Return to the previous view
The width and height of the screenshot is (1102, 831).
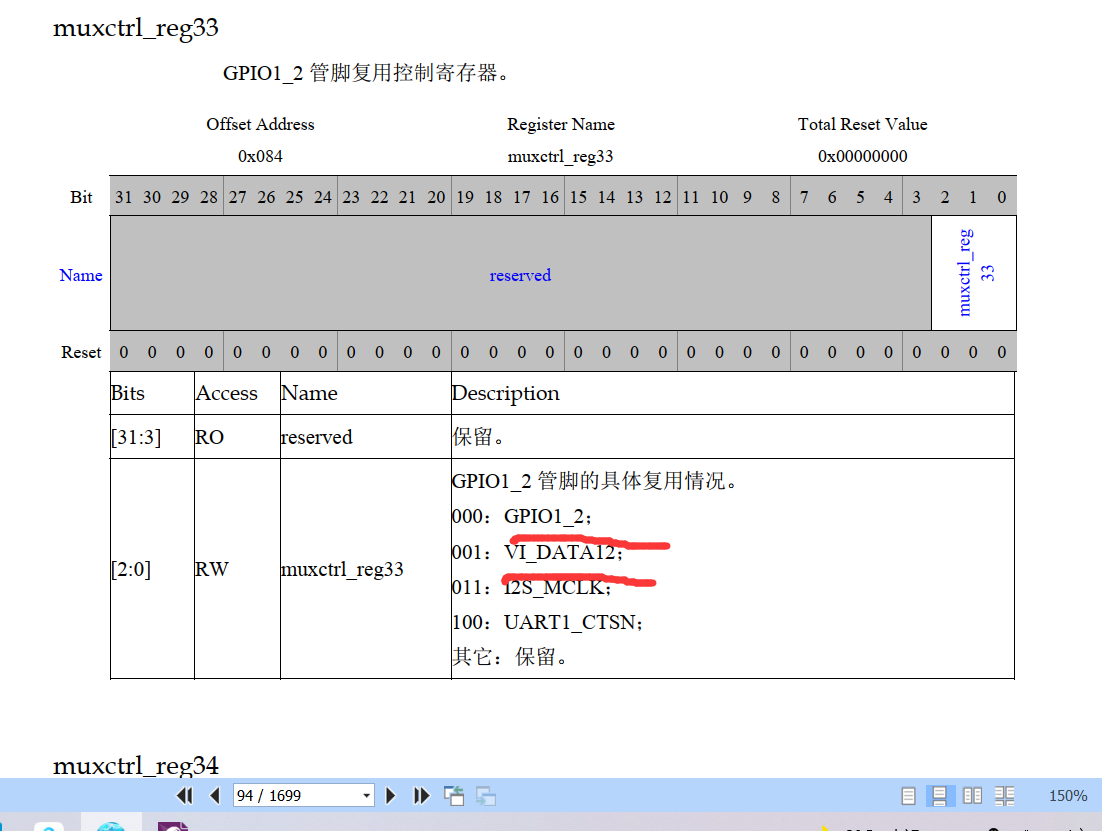(x=453, y=795)
